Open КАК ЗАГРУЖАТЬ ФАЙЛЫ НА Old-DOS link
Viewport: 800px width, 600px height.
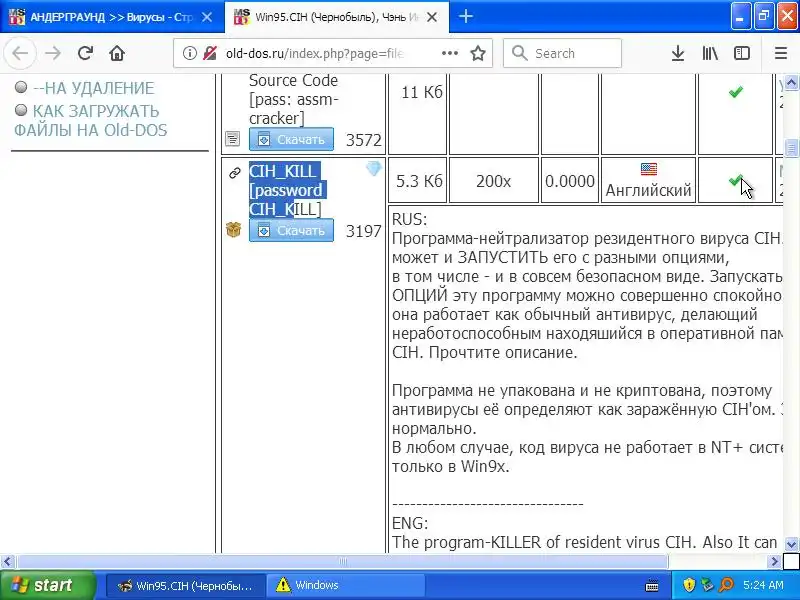[x=90, y=121]
